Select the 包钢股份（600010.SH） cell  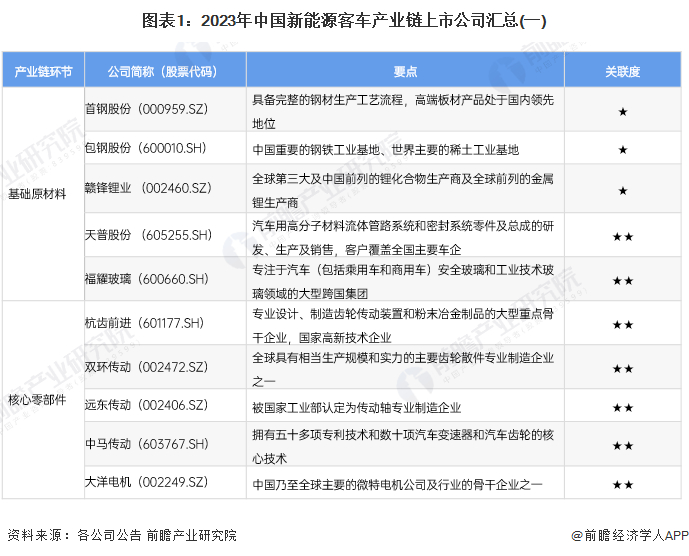[165, 148]
